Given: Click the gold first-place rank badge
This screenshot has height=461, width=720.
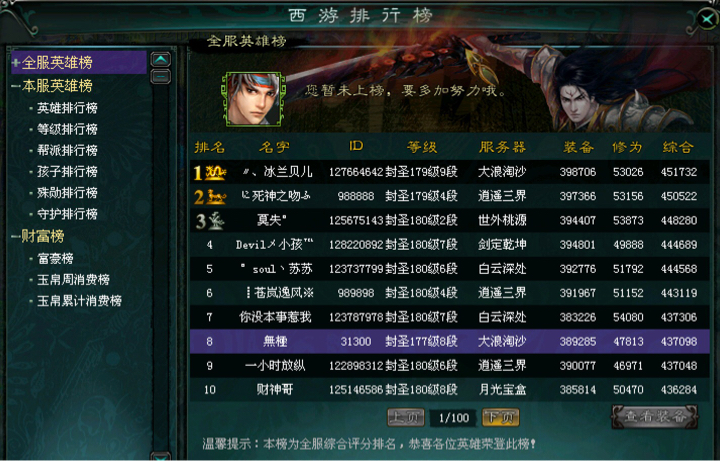Looking at the screenshot, I should coord(210,173).
